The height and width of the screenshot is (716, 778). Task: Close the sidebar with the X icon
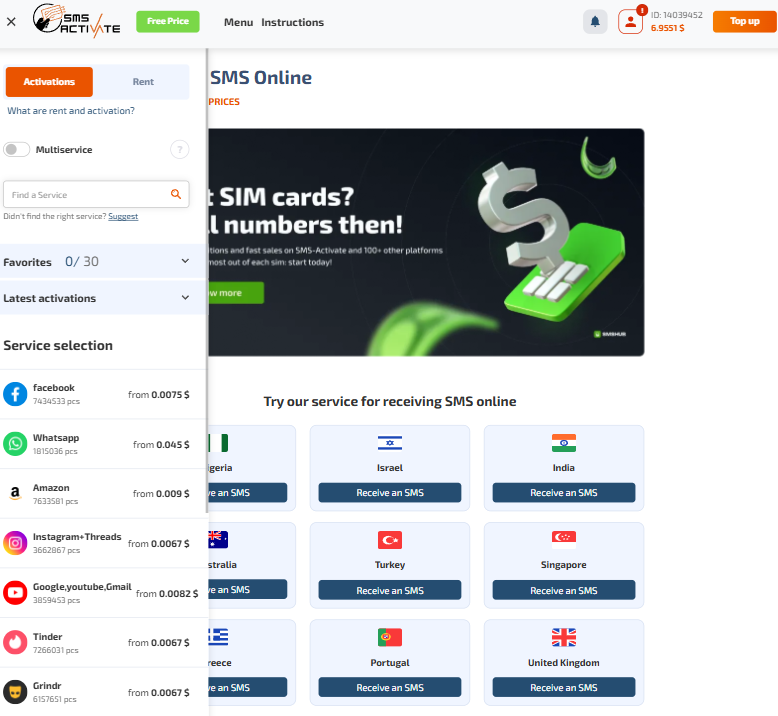[x=11, y=22]
